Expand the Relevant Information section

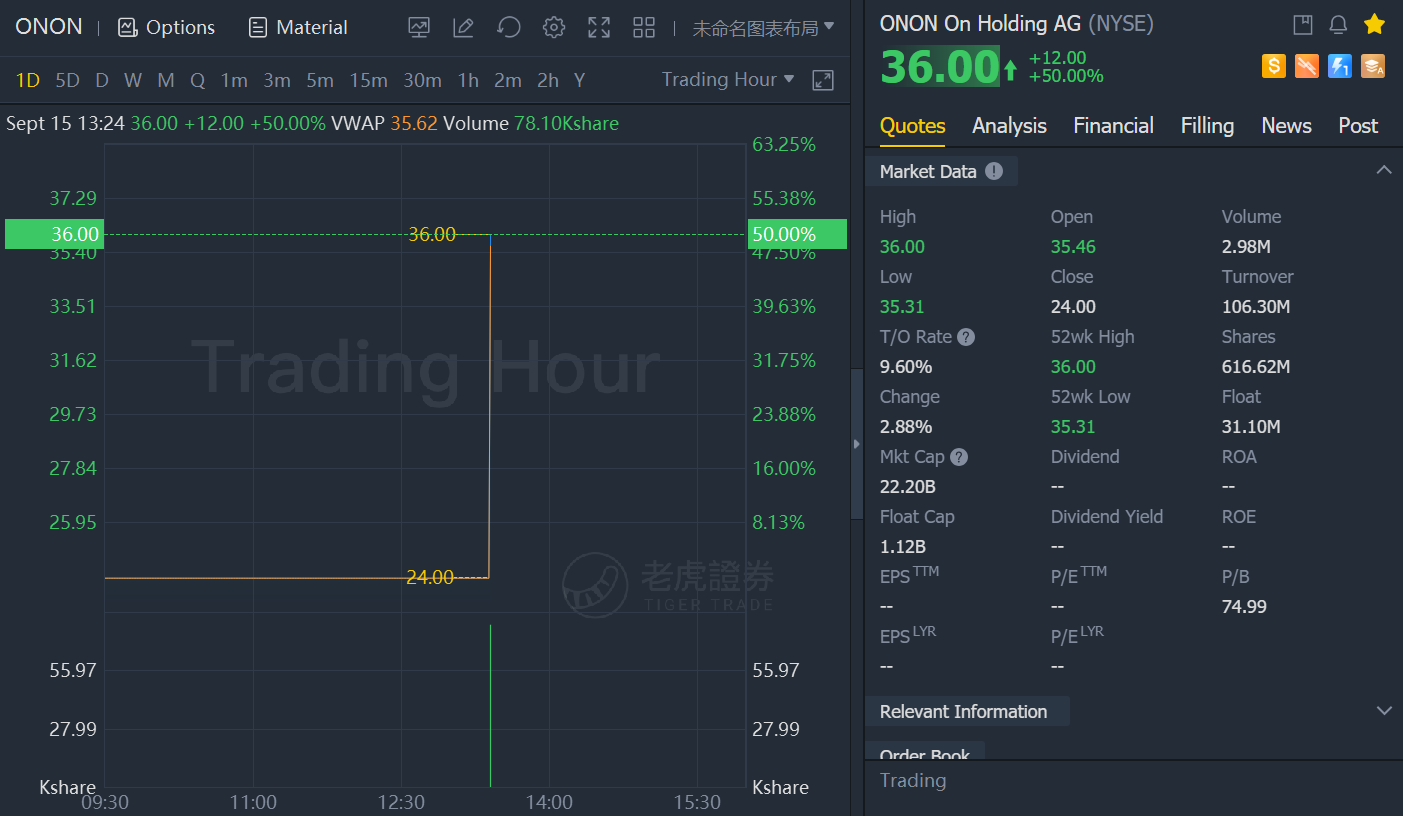click(1384, 711)
